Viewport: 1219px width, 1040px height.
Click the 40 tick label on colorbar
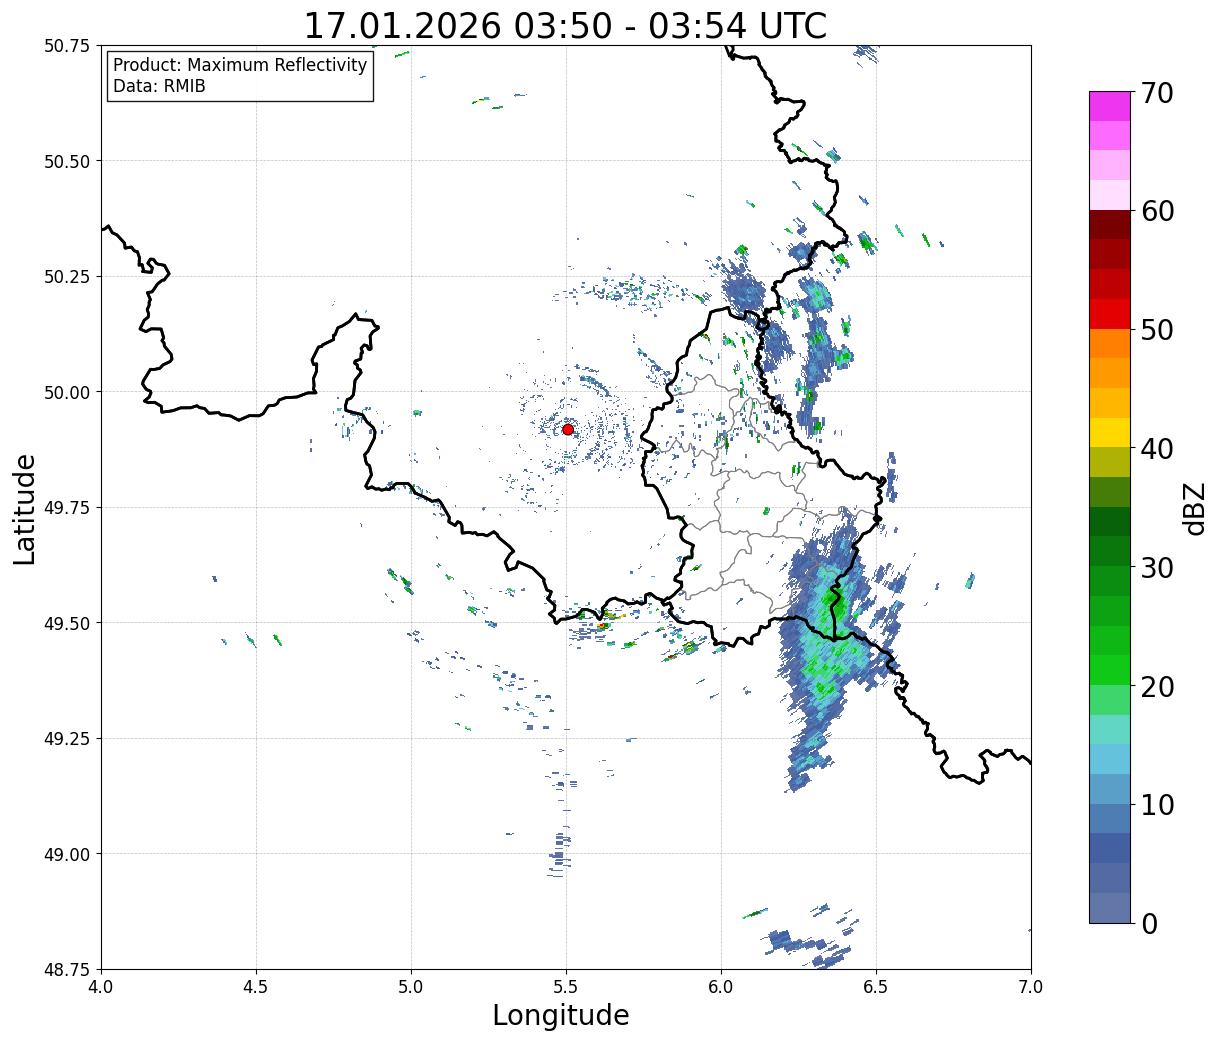1158,448
